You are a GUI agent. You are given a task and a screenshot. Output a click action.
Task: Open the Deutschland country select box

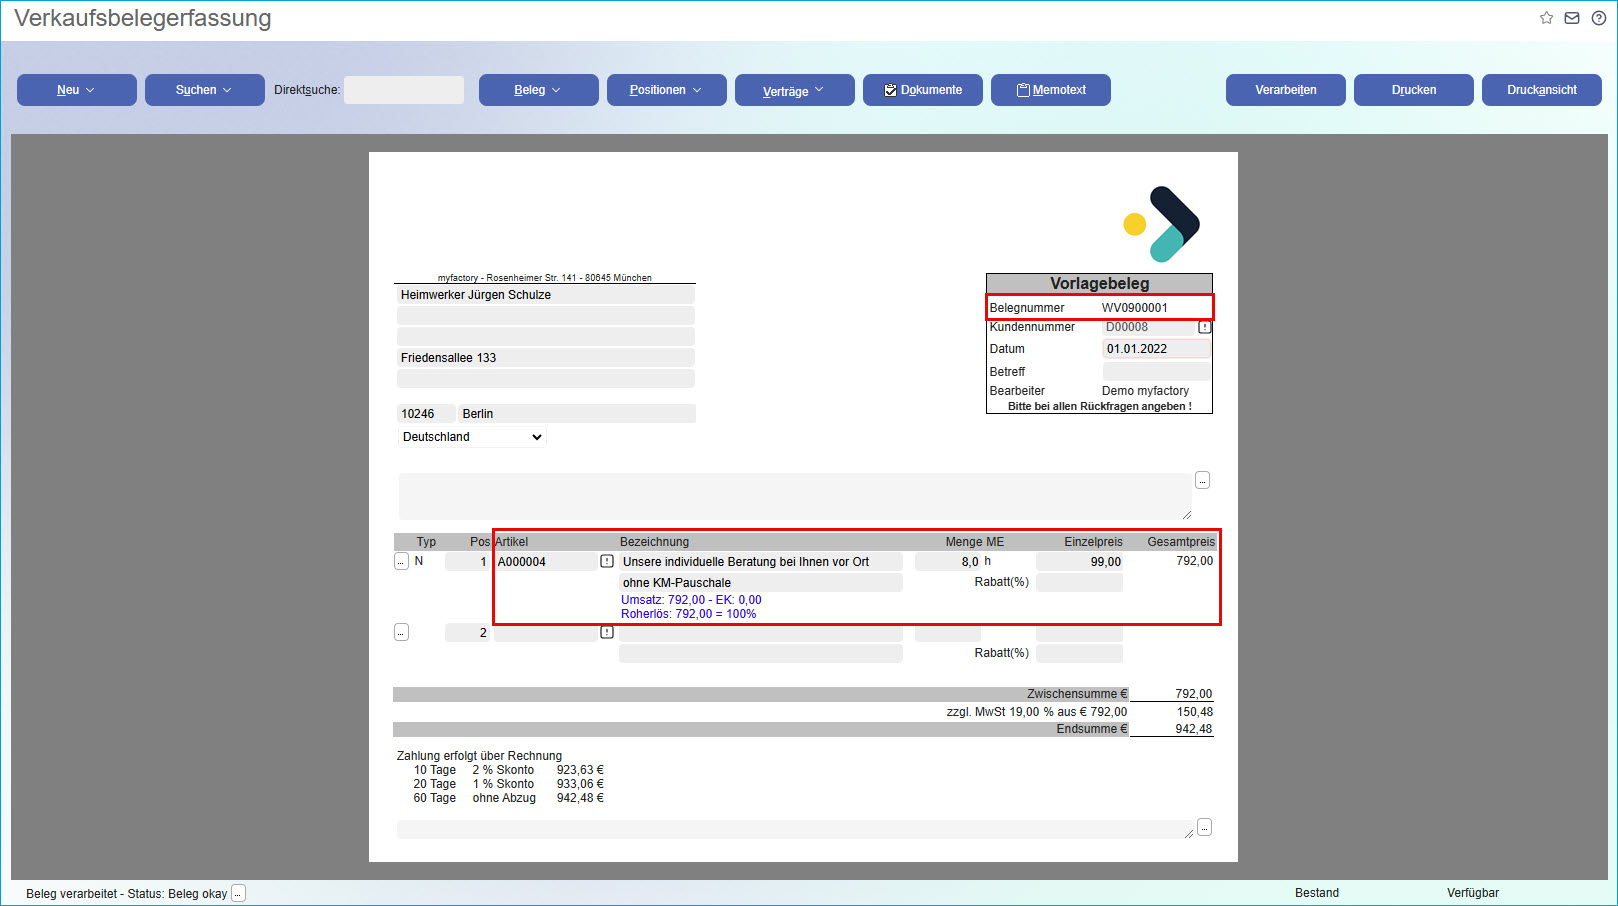click(x=472, y=437)
